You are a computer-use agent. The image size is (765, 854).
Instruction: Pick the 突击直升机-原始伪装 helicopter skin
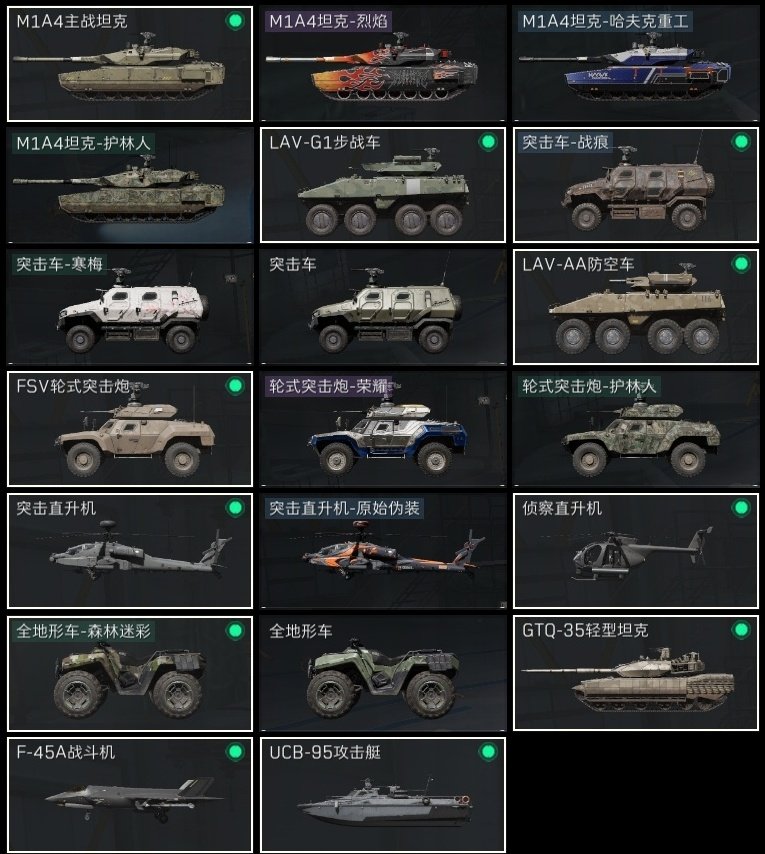383,551
